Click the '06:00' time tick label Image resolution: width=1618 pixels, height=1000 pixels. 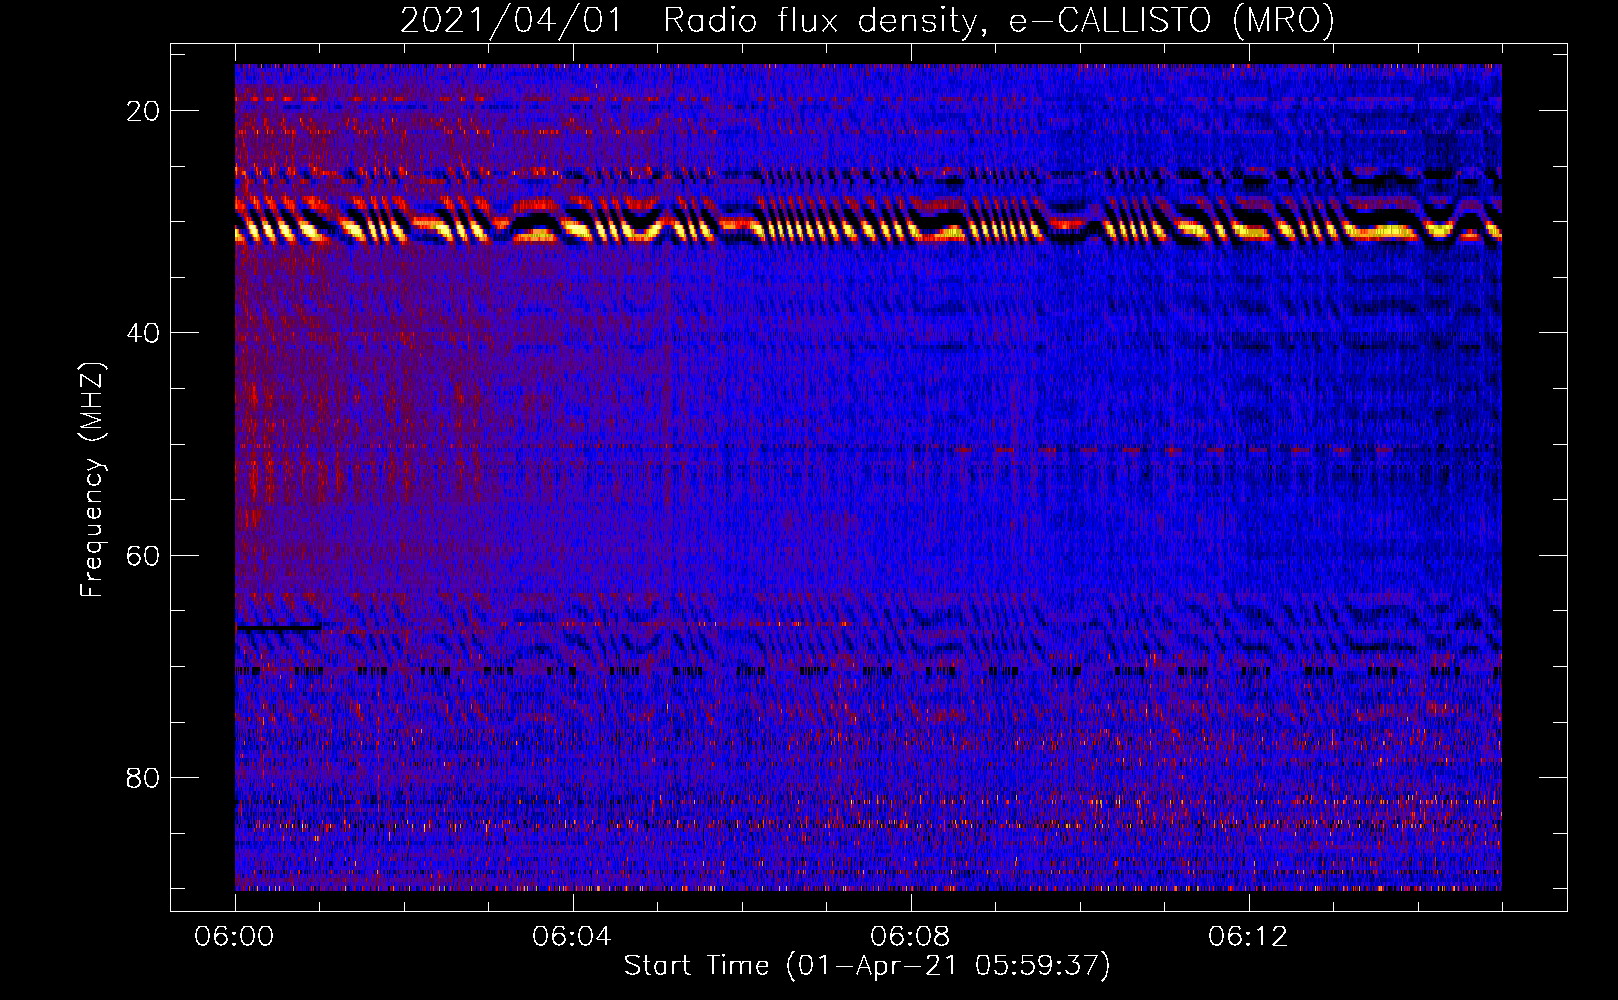235,937
